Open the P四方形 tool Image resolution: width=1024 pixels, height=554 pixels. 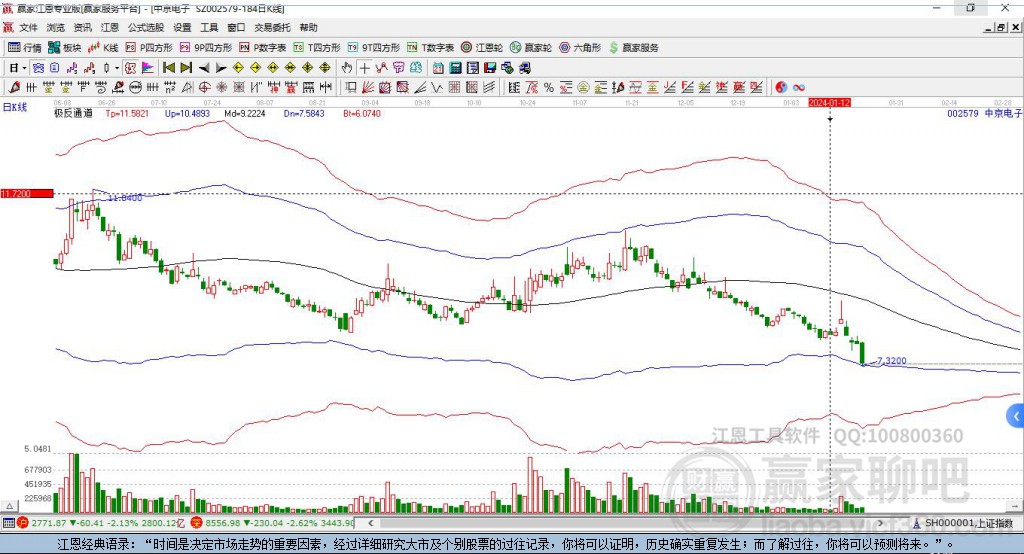[x=149, y=48]
